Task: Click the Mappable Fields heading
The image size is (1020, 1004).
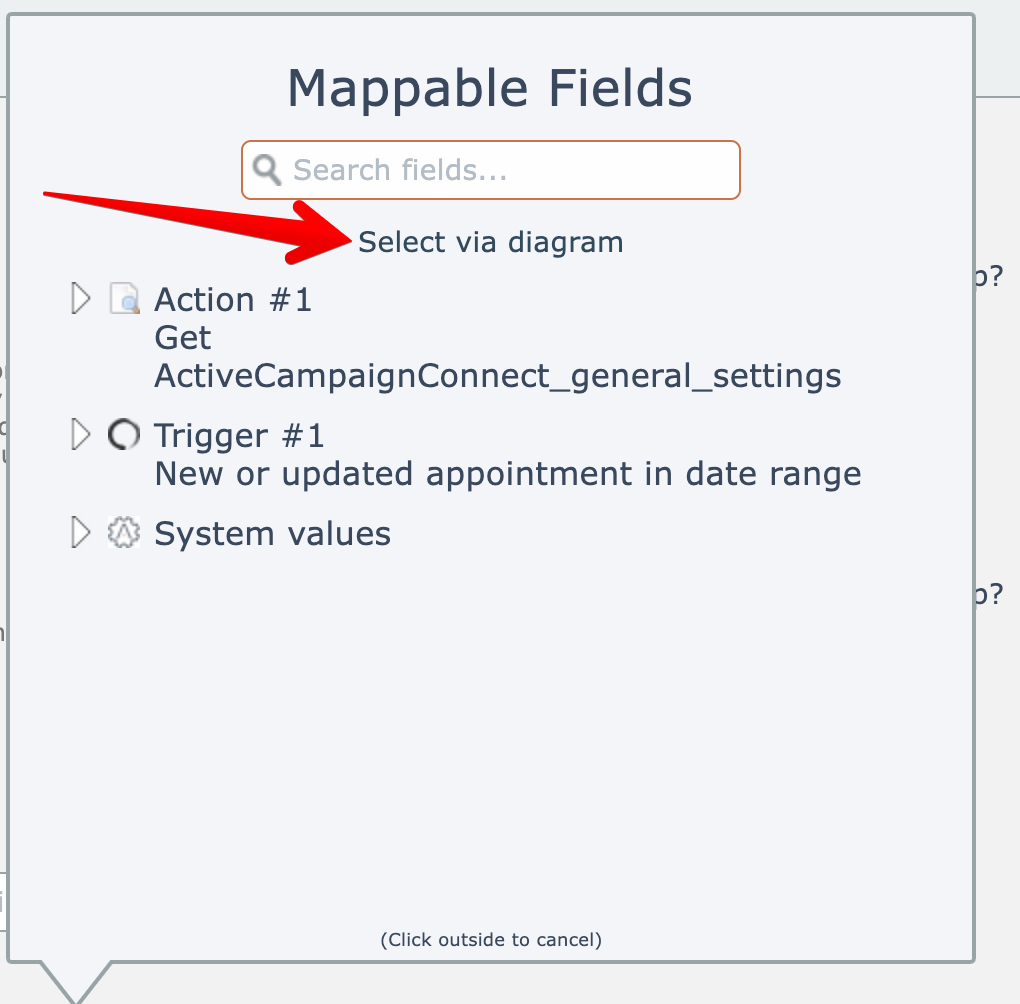Action: tap(490, 89)
